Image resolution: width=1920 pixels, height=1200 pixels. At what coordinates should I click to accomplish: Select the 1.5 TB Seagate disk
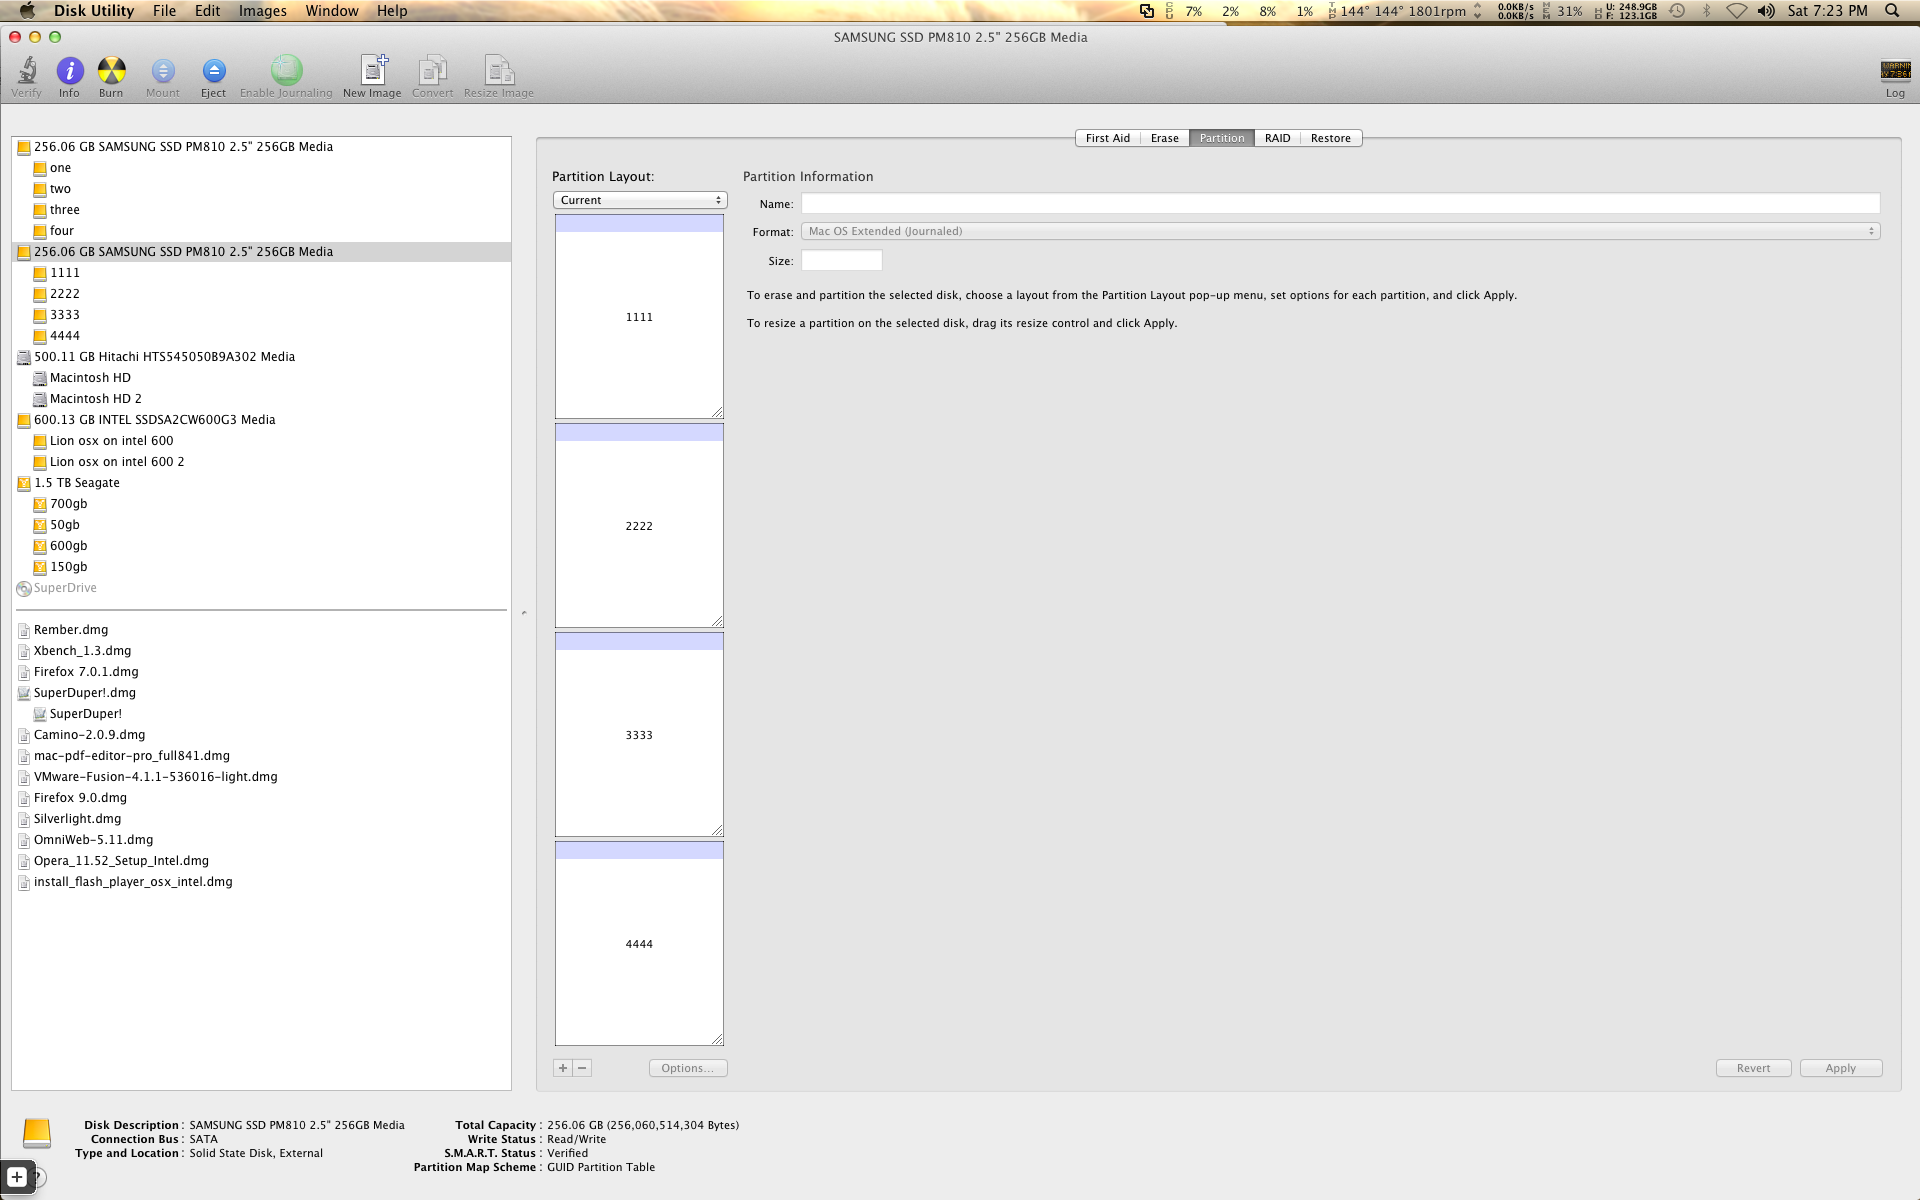pyautogui.click(x=77, y=483)
